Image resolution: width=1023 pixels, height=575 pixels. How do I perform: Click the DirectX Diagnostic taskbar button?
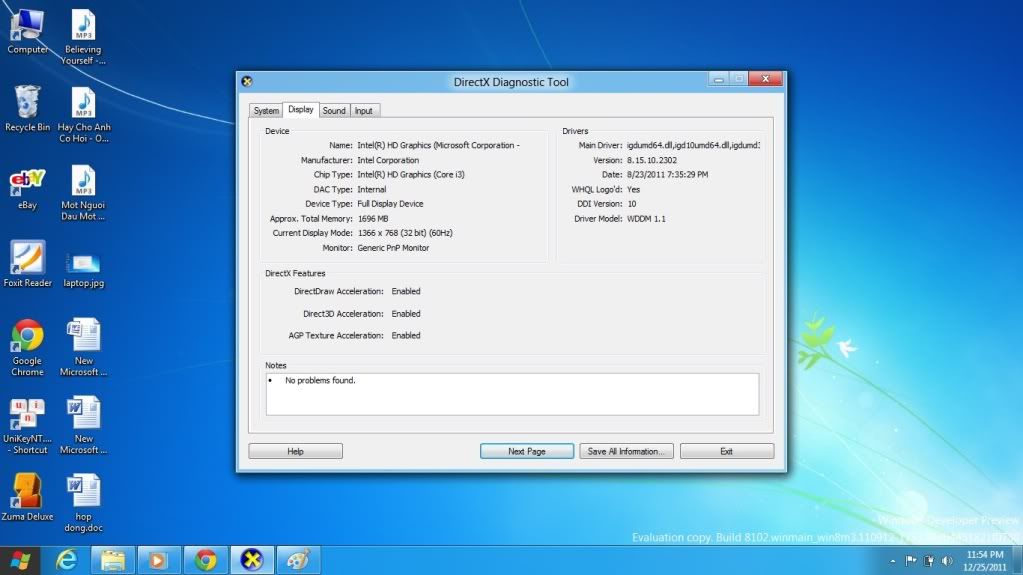252,560
